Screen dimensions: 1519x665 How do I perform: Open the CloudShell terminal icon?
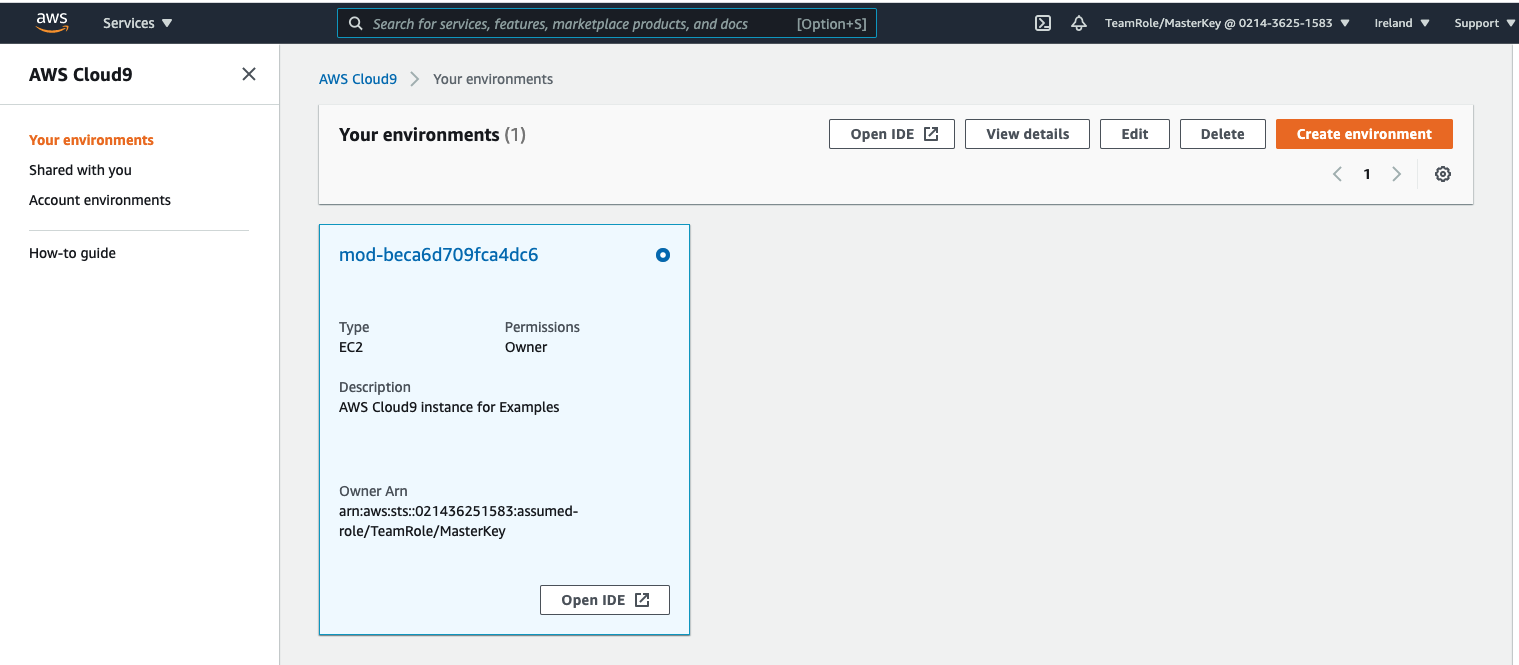pyautogui.click(x=1042, y=23)
